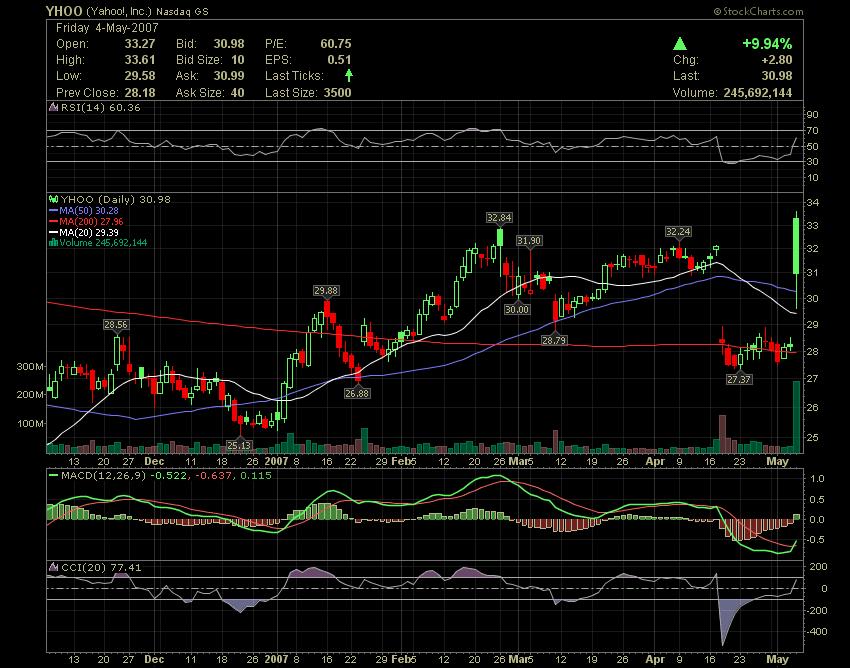Viewport: 850px width, 668px height.
Task: Click the white MA(20) legend line
Action: (53, 232)
